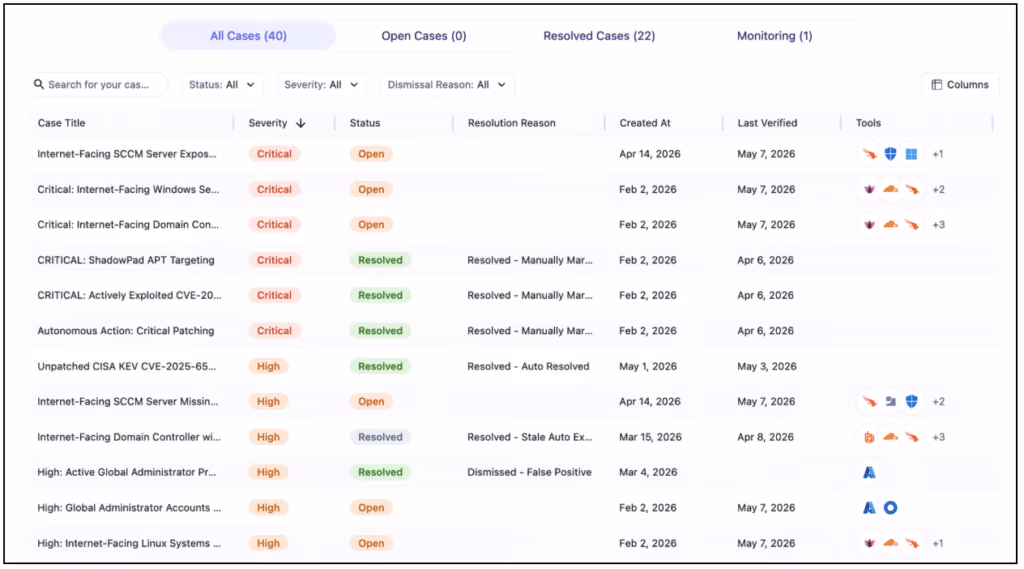Click falcon icon in Internet-Facing Windows Se row
Image resolution: width=1024 pixels, height=569 pixels.
912,189
